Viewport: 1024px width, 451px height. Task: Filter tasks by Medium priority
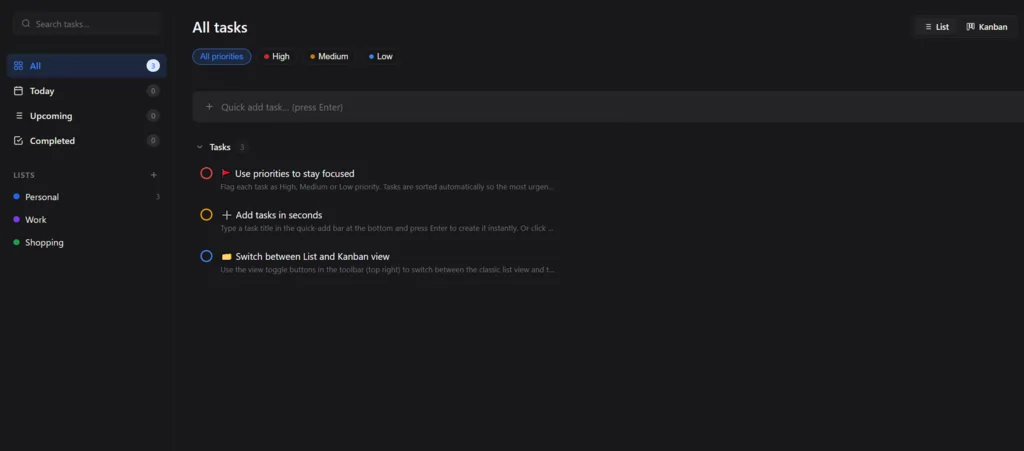(329, 57)
